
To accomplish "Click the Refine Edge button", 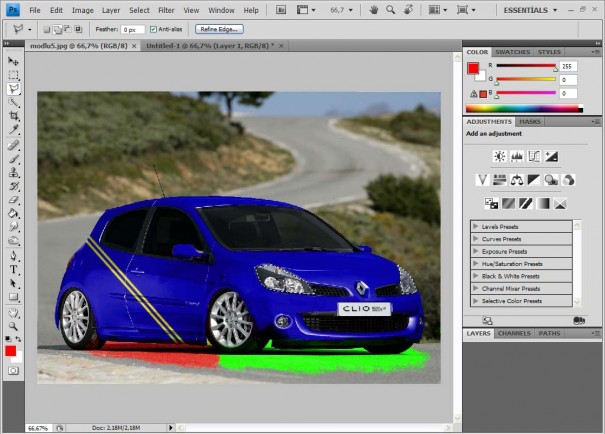I will click(219, 29).
